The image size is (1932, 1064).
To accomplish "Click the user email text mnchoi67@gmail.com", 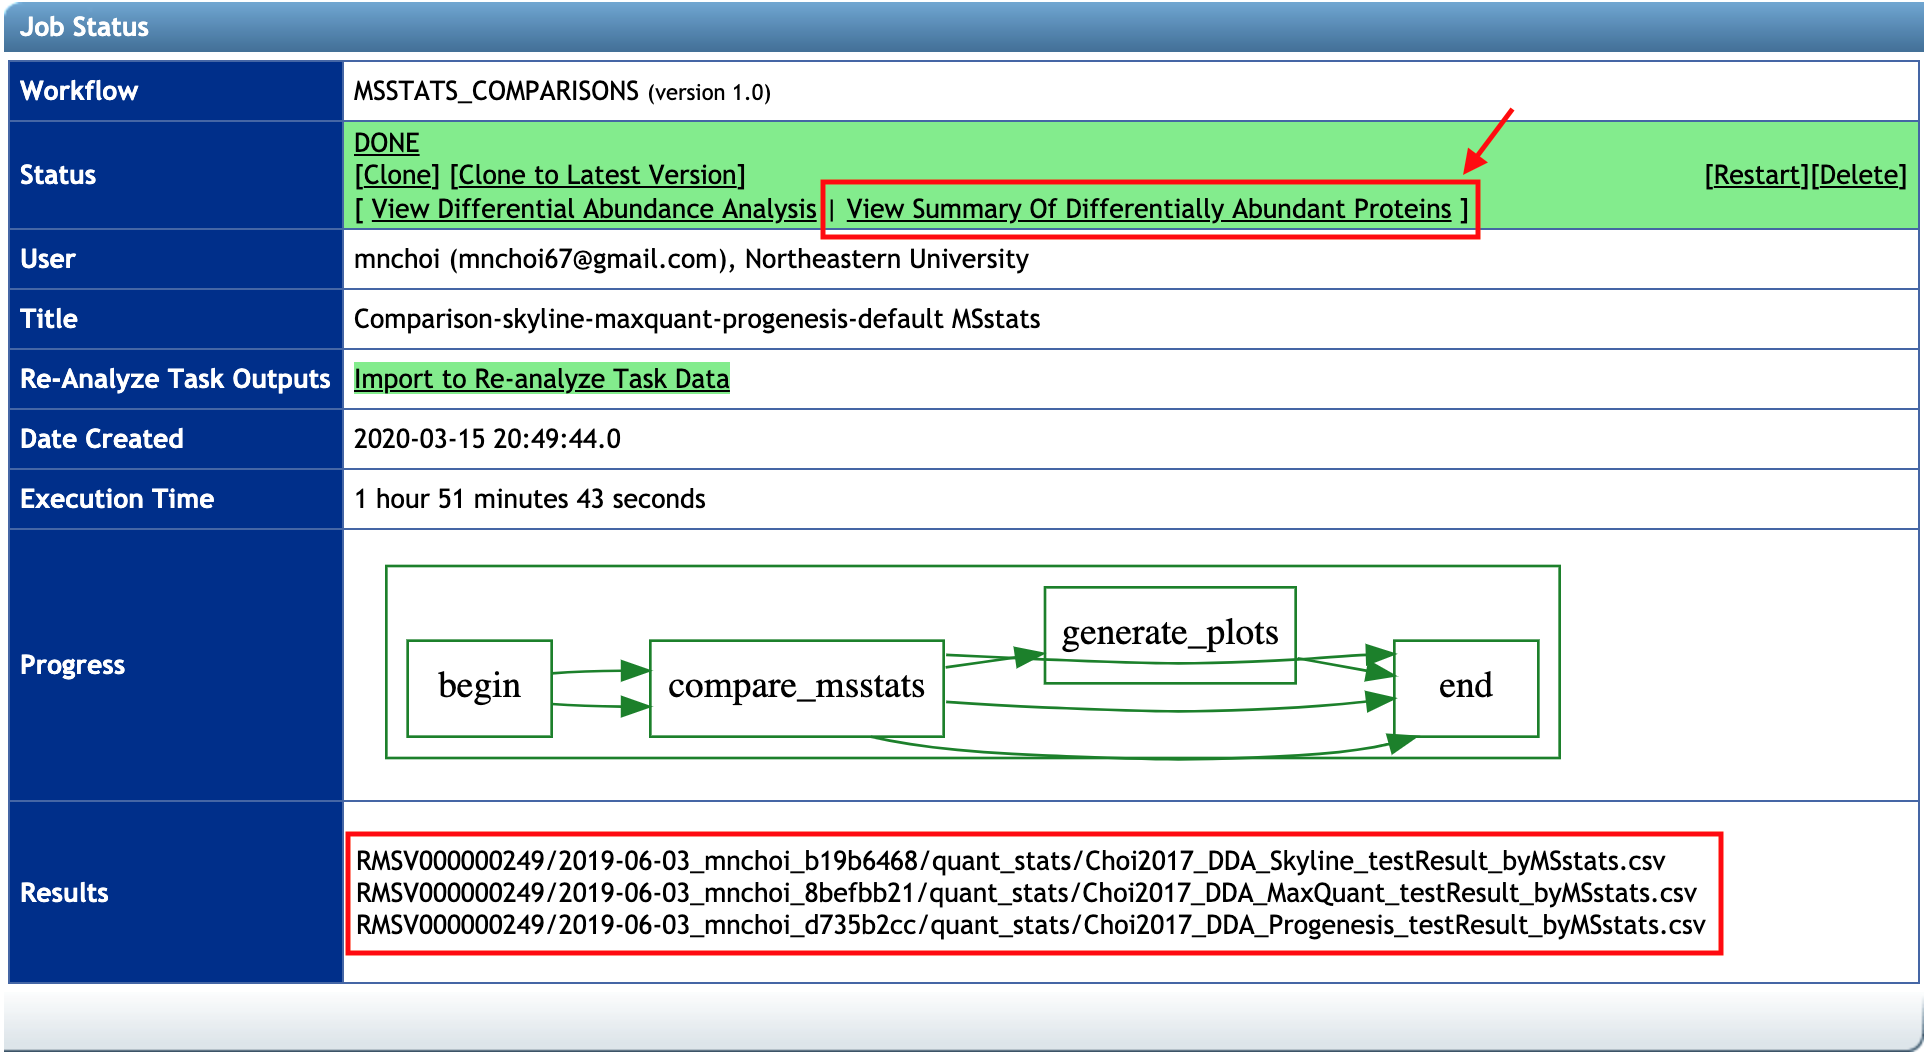I will (x=586, y=259).
